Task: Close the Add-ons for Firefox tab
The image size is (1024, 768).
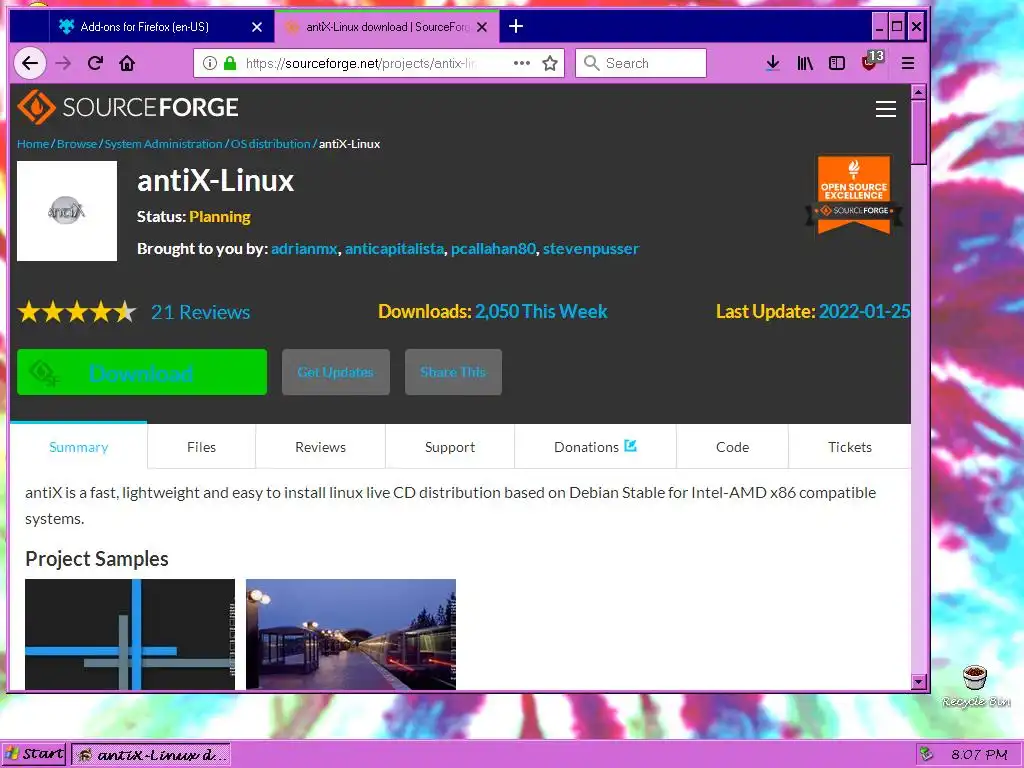Action: pyautogui.click(x=257, y=27)
